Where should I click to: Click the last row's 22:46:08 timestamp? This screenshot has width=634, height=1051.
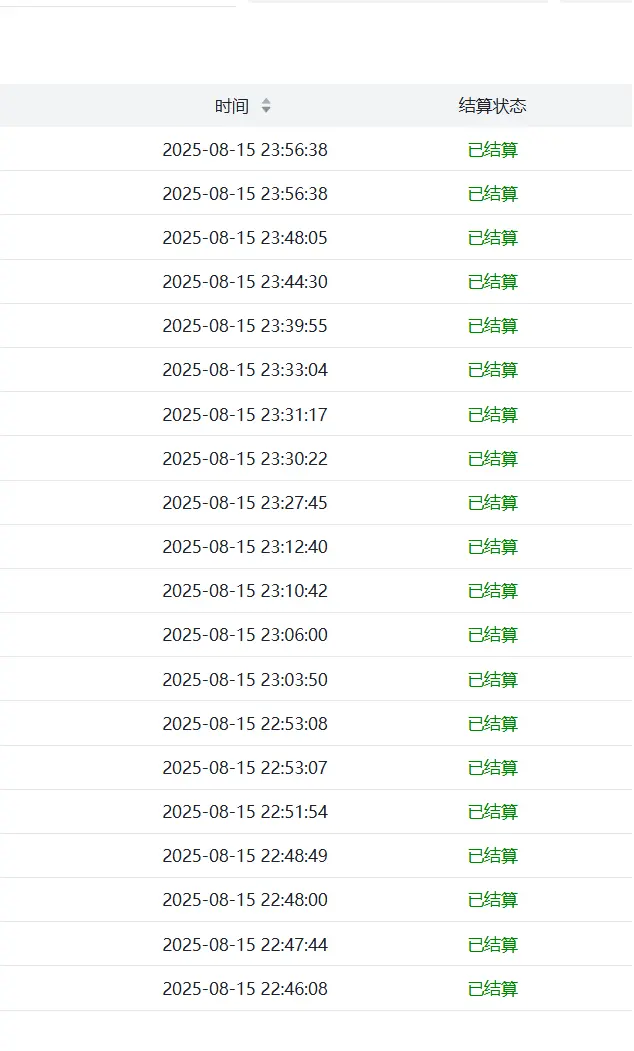245,989
